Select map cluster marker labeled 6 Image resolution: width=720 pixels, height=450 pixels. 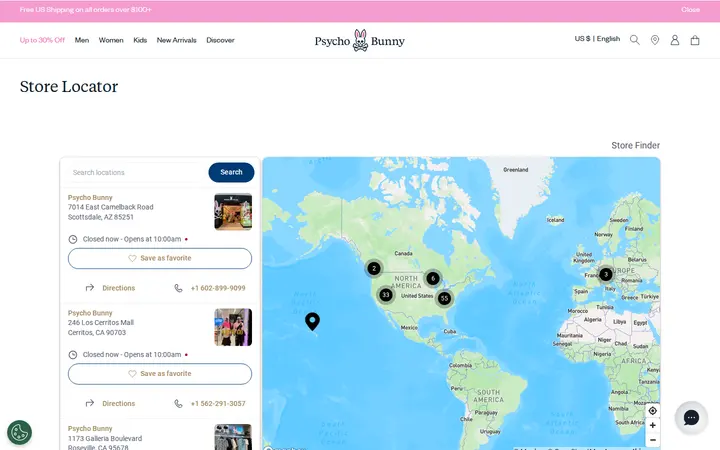coord(433,278)
